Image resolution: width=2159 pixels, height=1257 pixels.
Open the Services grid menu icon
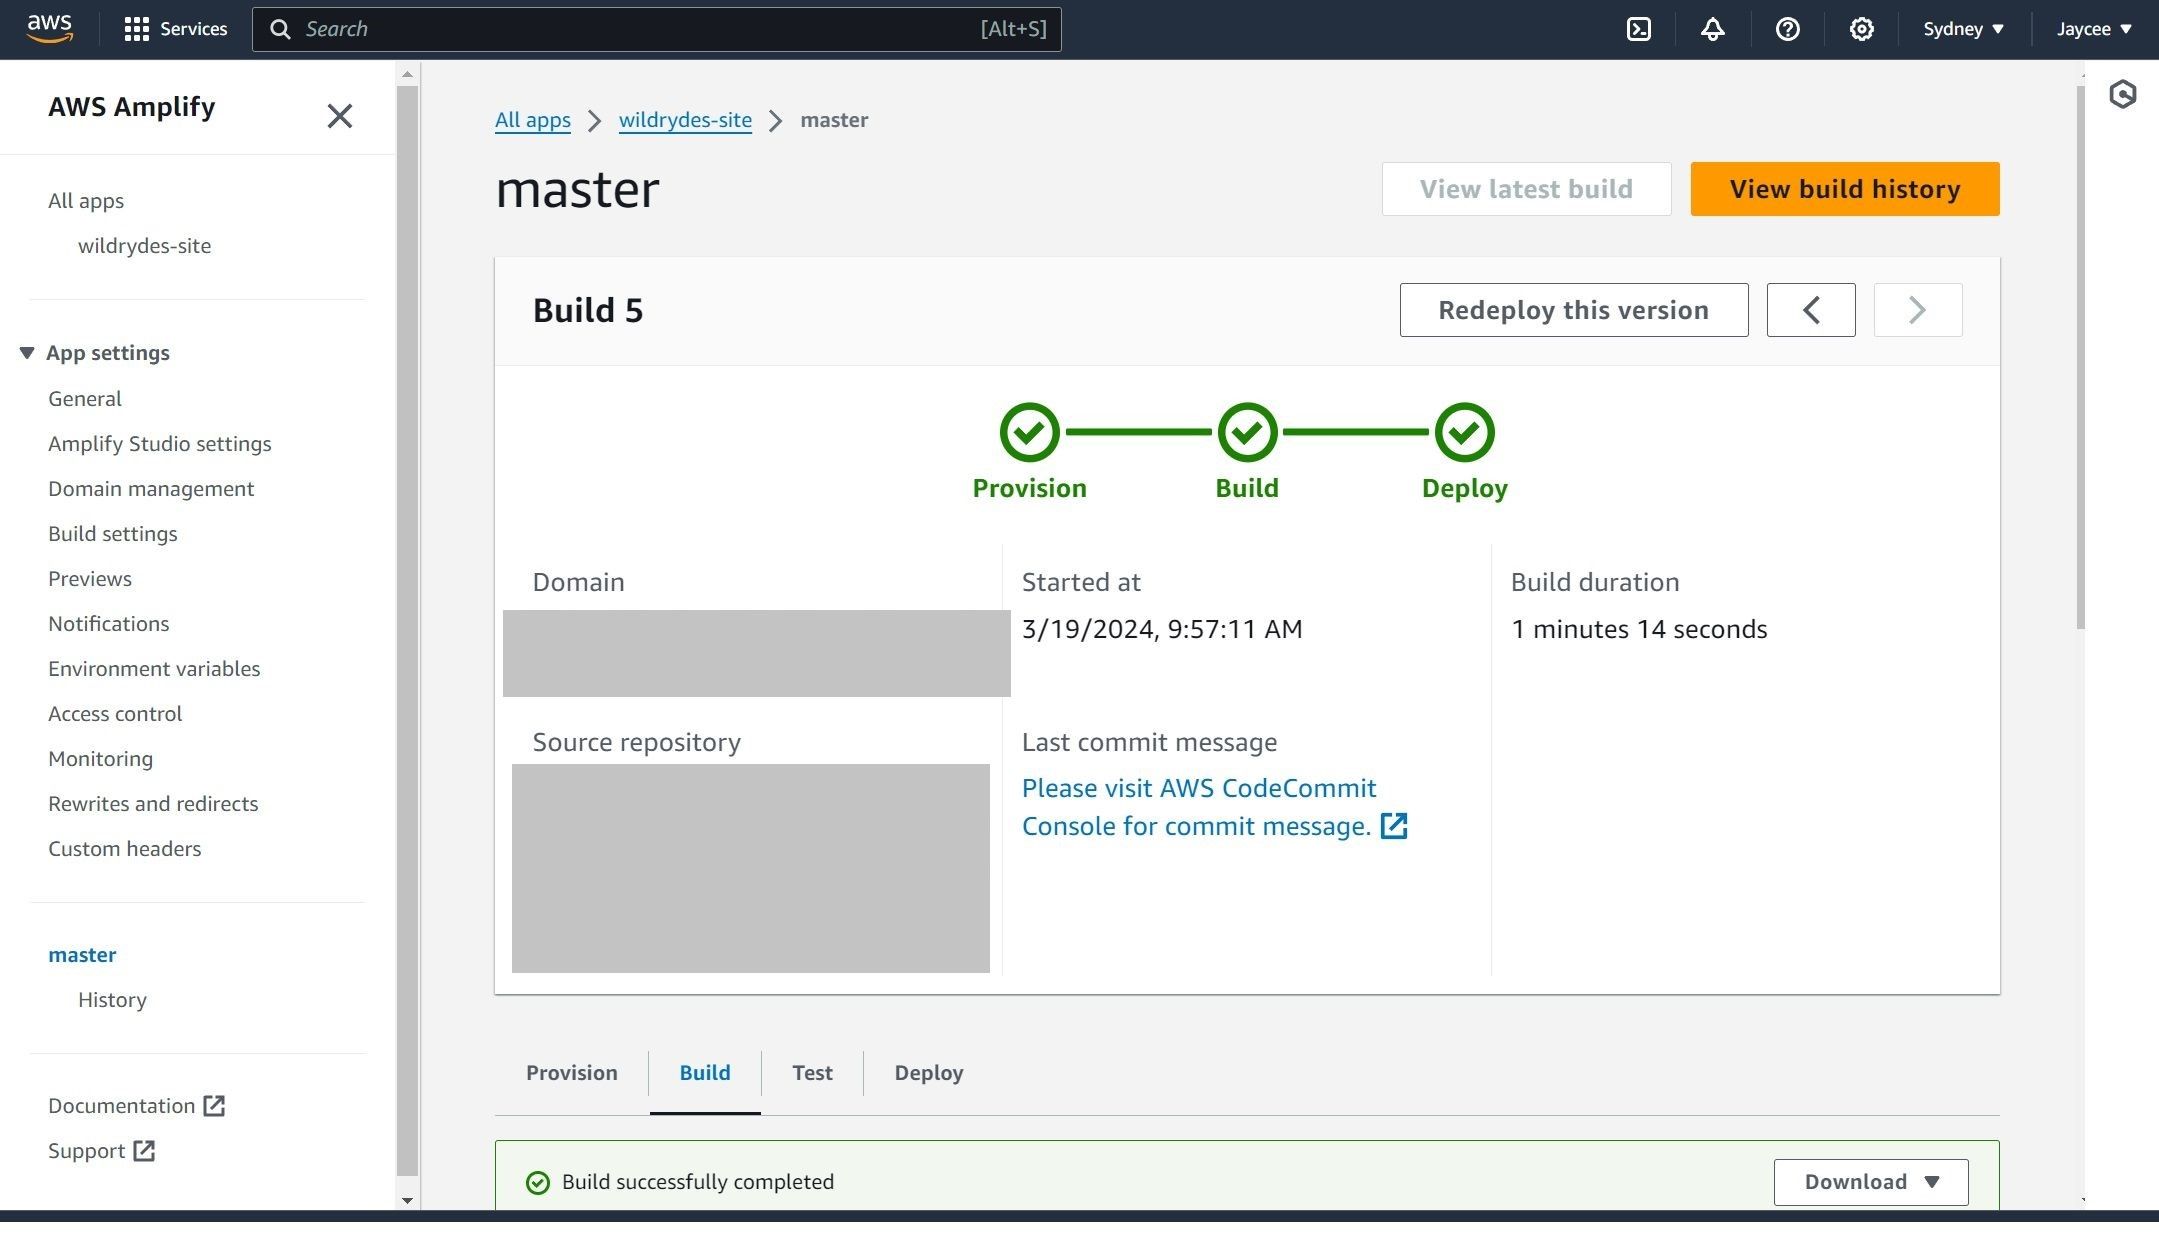click(x=136, y=29)
